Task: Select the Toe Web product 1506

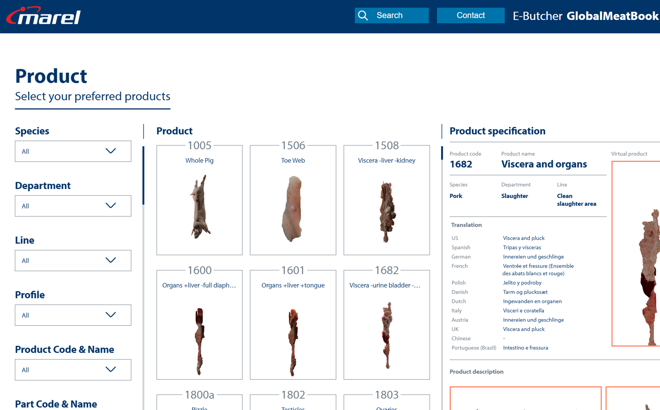Action: pos(293,200)
